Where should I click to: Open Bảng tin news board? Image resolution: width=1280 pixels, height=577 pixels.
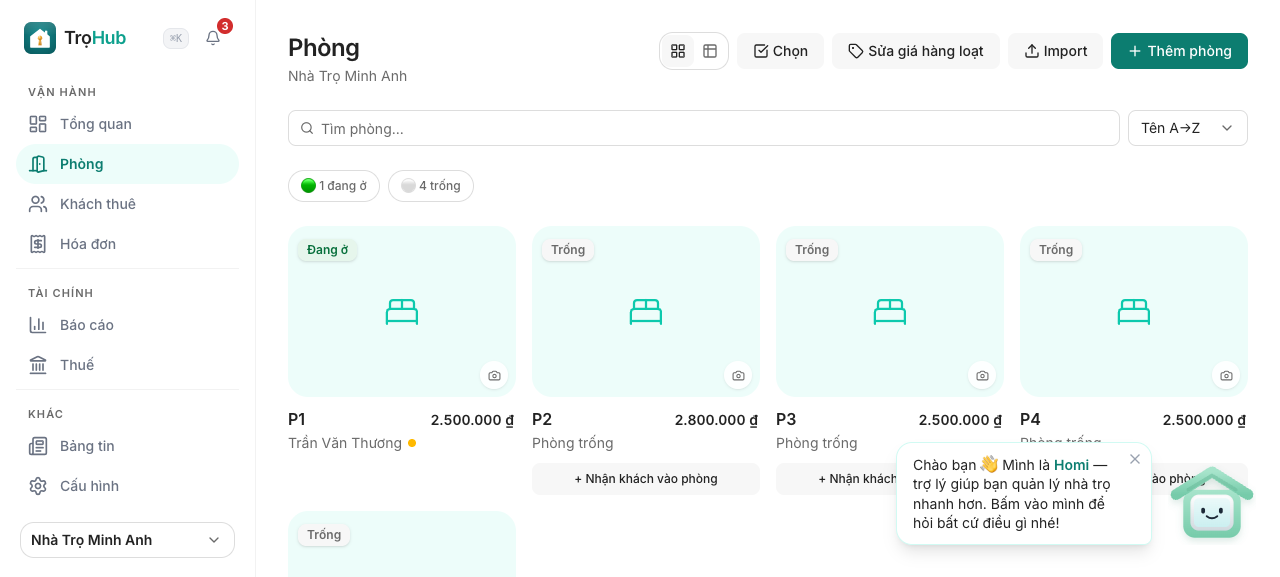click(128, 446)
